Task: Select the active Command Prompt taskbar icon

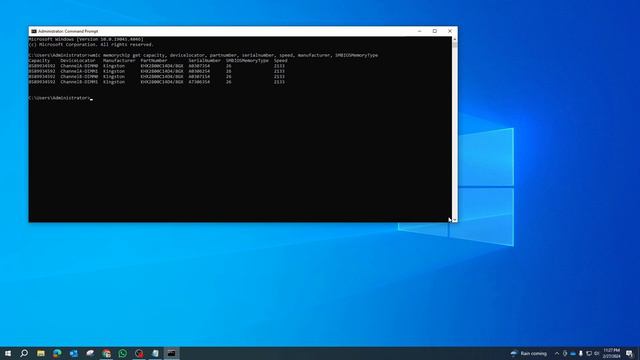Action: coord(172,353)
